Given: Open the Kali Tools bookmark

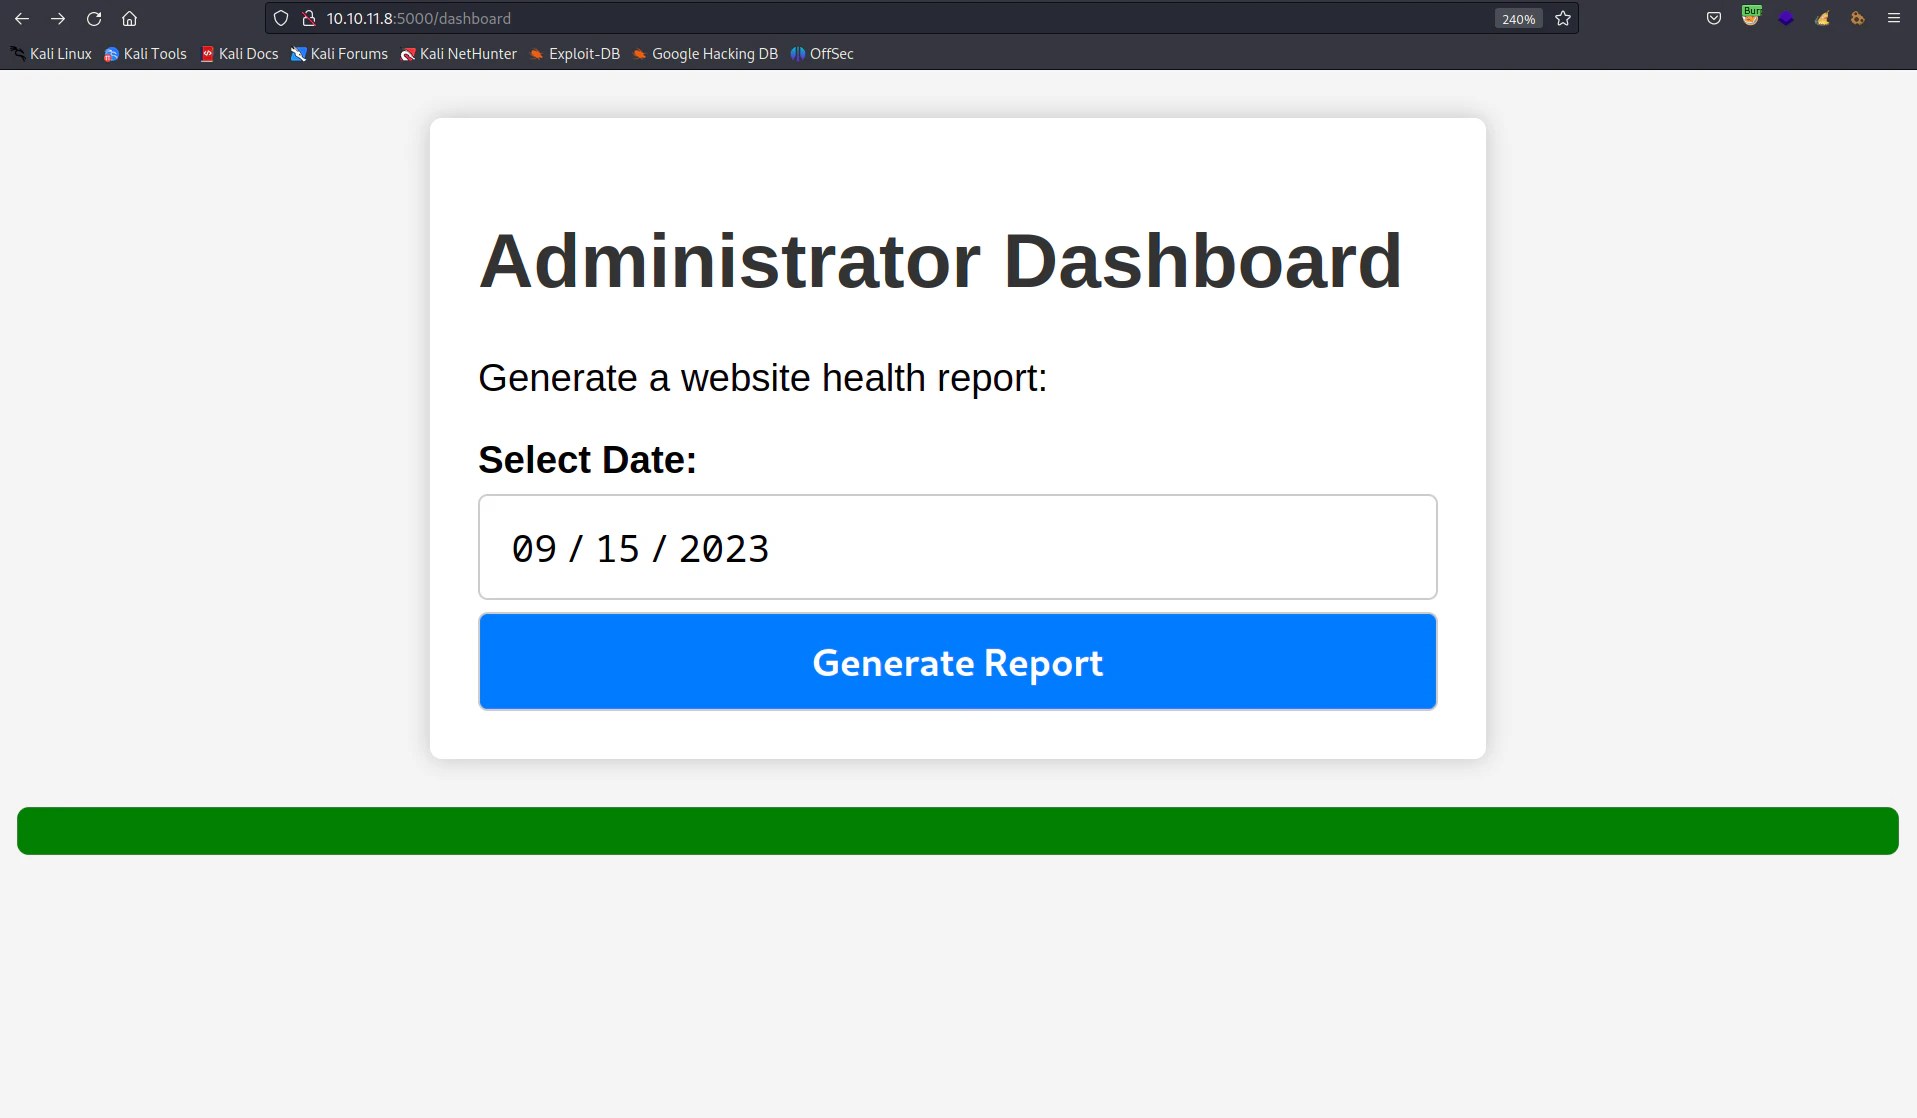Looking at the screenshot, I should pyautogui.click(x=146, y=54).
